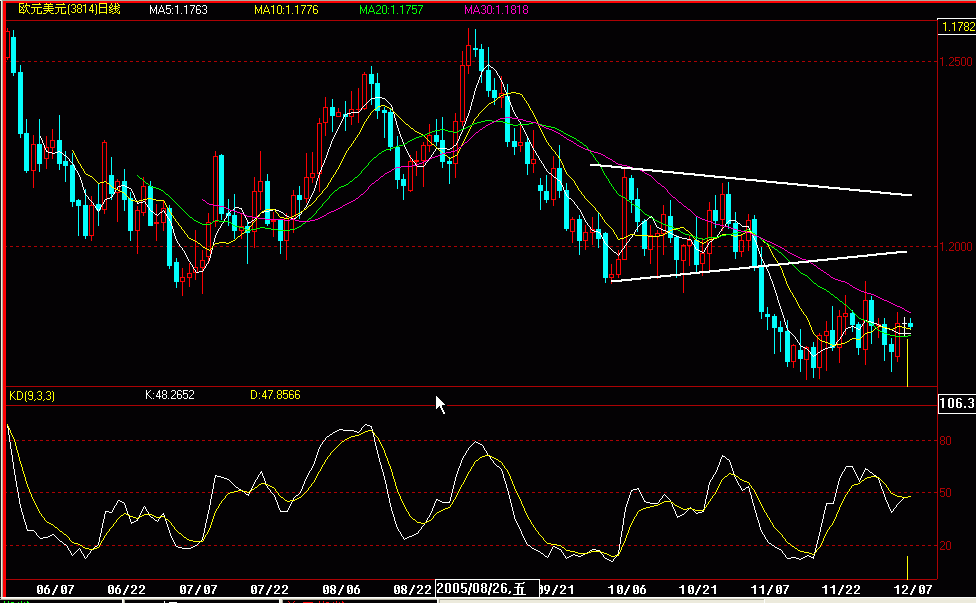This screenshot has width=976, height=603.
Task: Click the 50 level on KD axis
Action: [946, 493]
